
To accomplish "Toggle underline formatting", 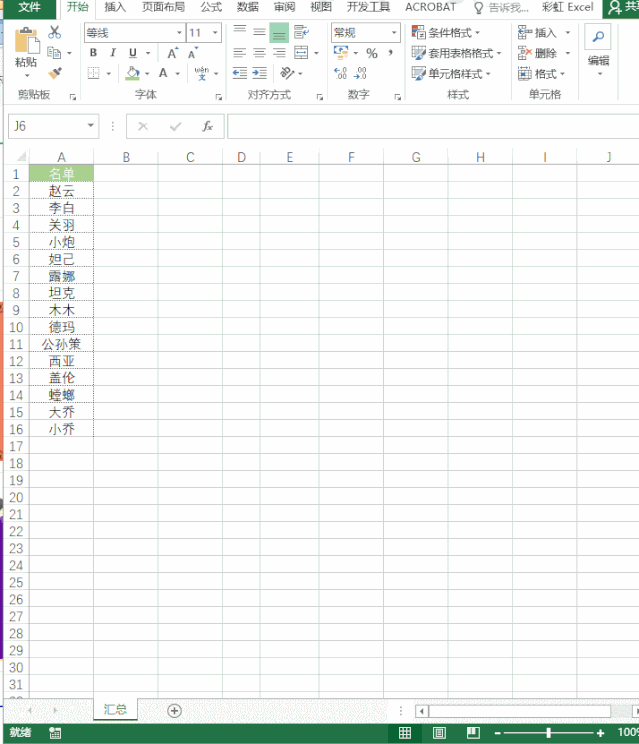I will tap(133, 53).
